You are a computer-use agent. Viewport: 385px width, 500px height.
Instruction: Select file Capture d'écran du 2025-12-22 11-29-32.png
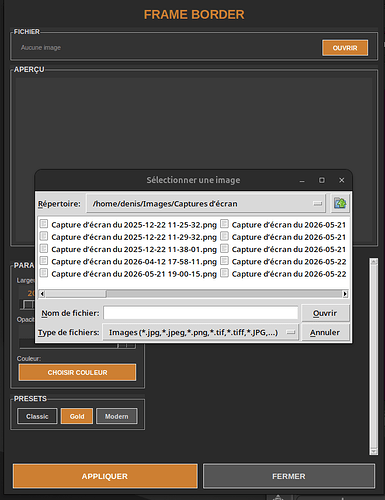tap(134, 237)
